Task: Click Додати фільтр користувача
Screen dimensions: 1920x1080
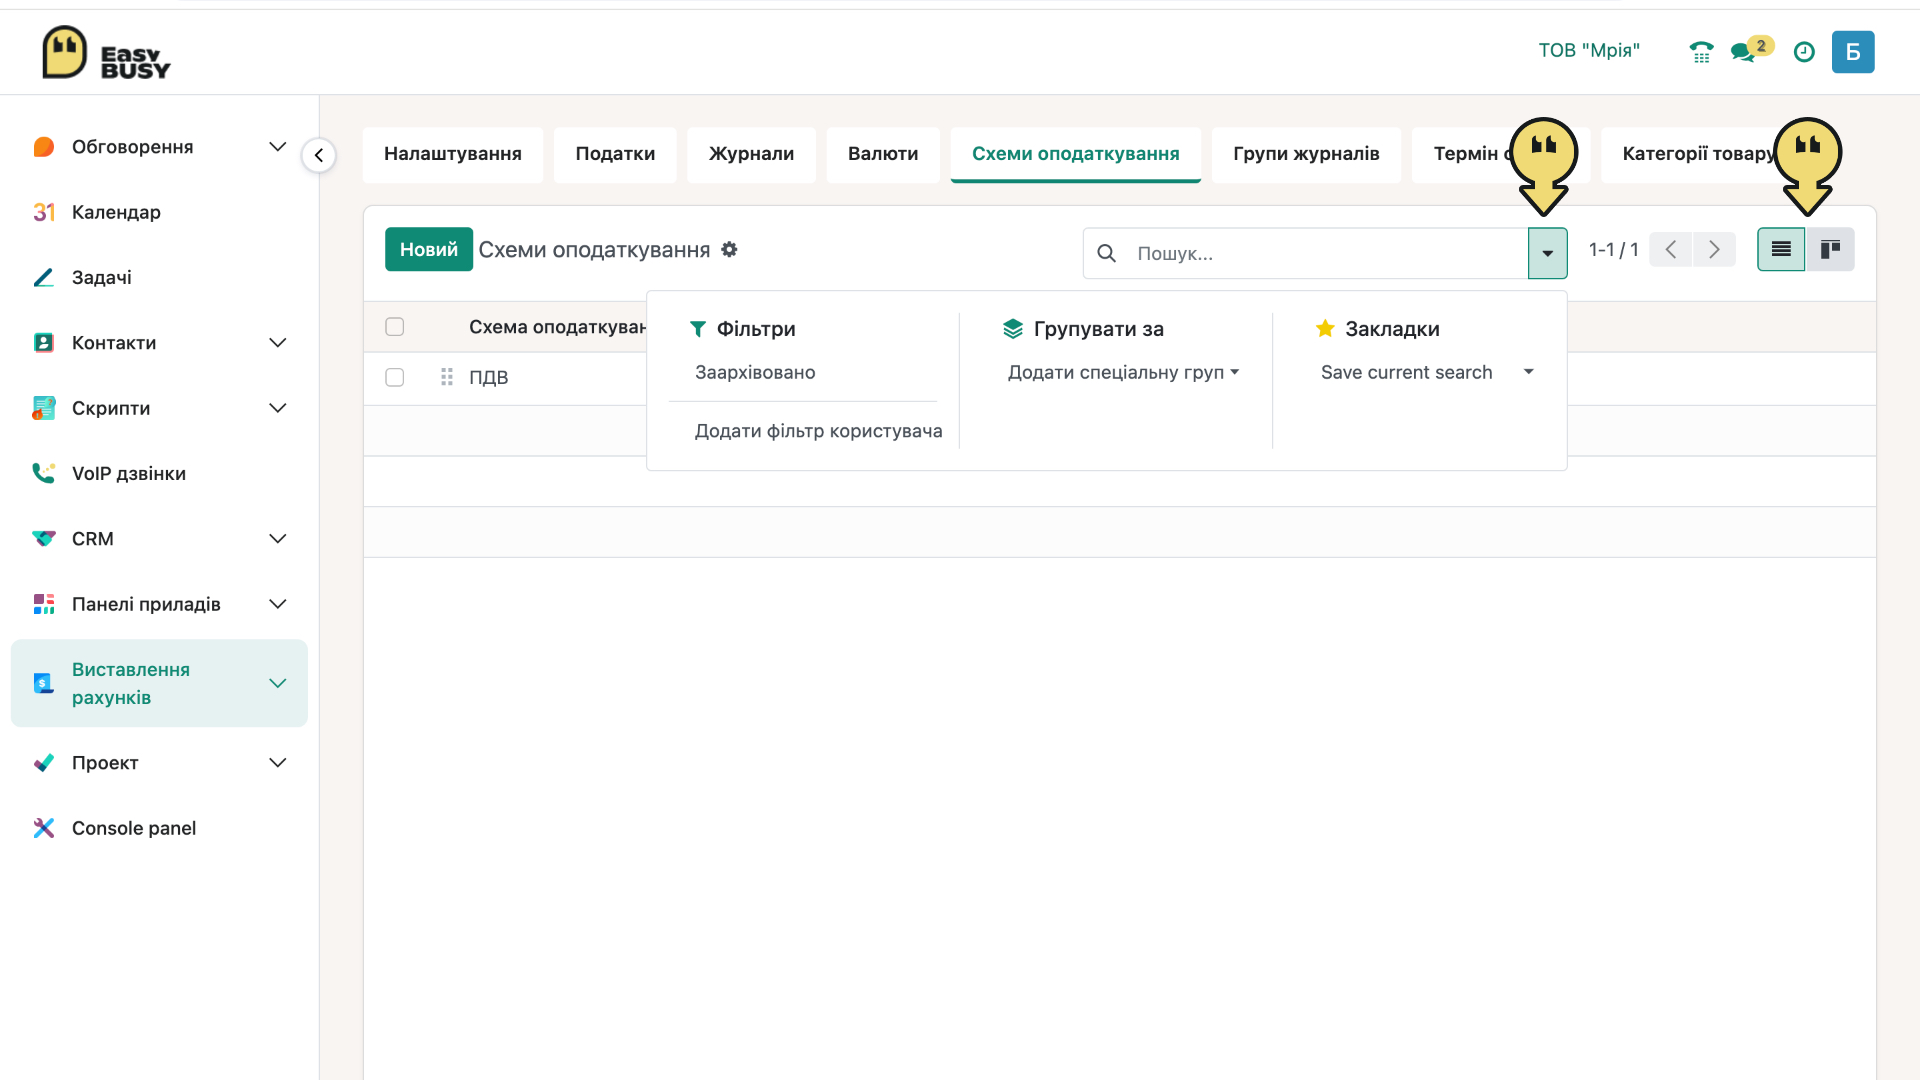Action: click(818, 431)
